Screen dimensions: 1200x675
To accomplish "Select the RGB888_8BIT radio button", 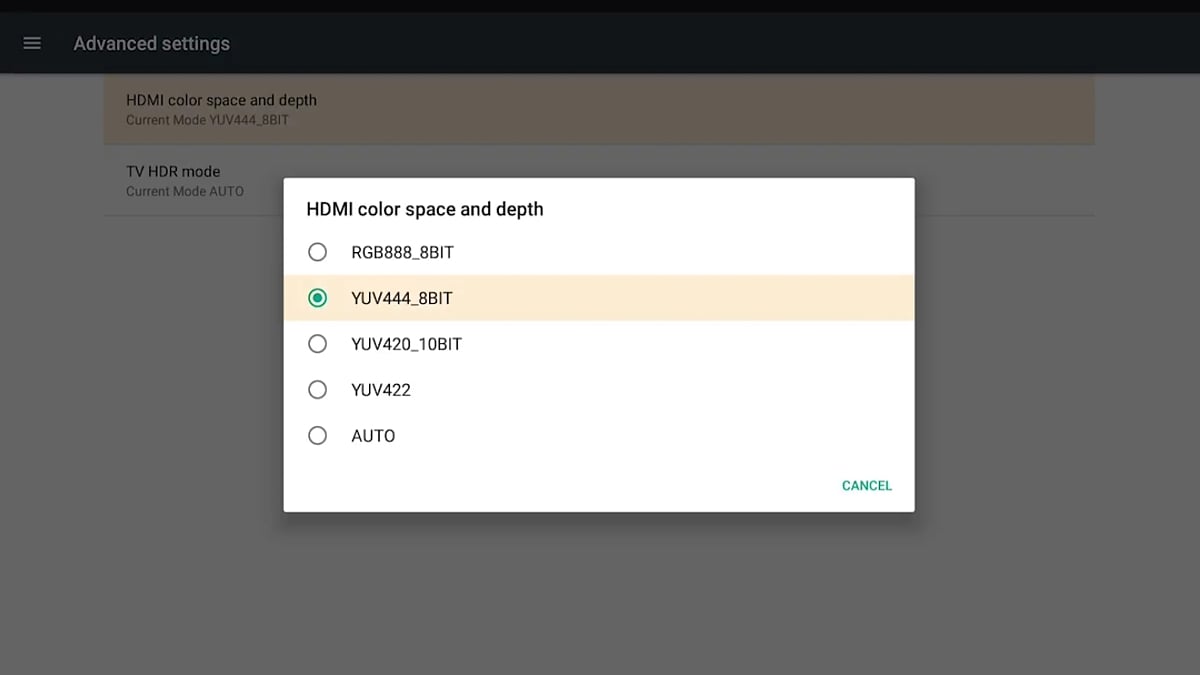I will coord(317,252).
